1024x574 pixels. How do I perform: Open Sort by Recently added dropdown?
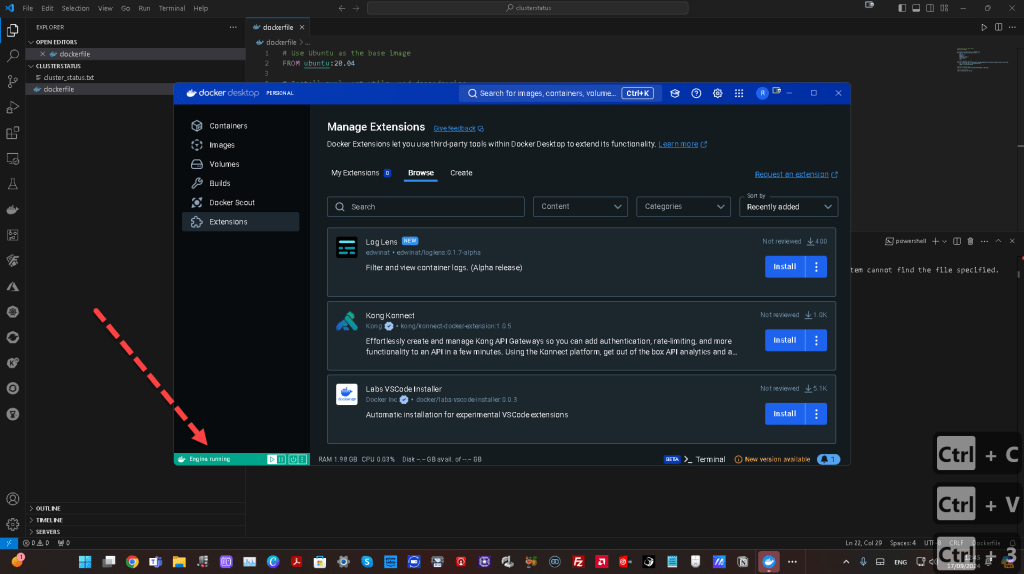pyautogui.click(x=788, y=206)
